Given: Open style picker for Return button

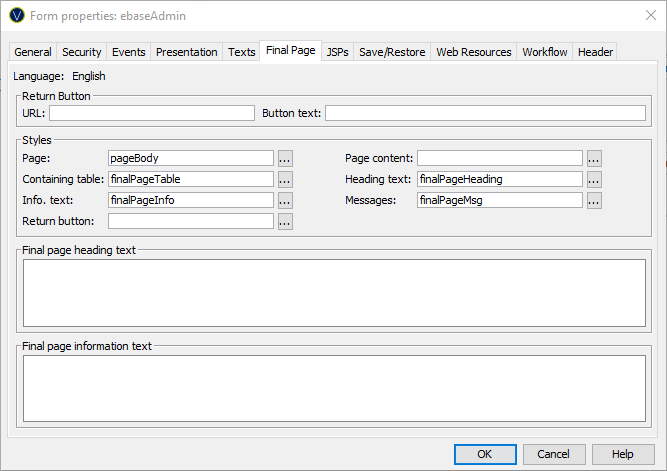Looking at the screenshot, I should click(285, 221).
